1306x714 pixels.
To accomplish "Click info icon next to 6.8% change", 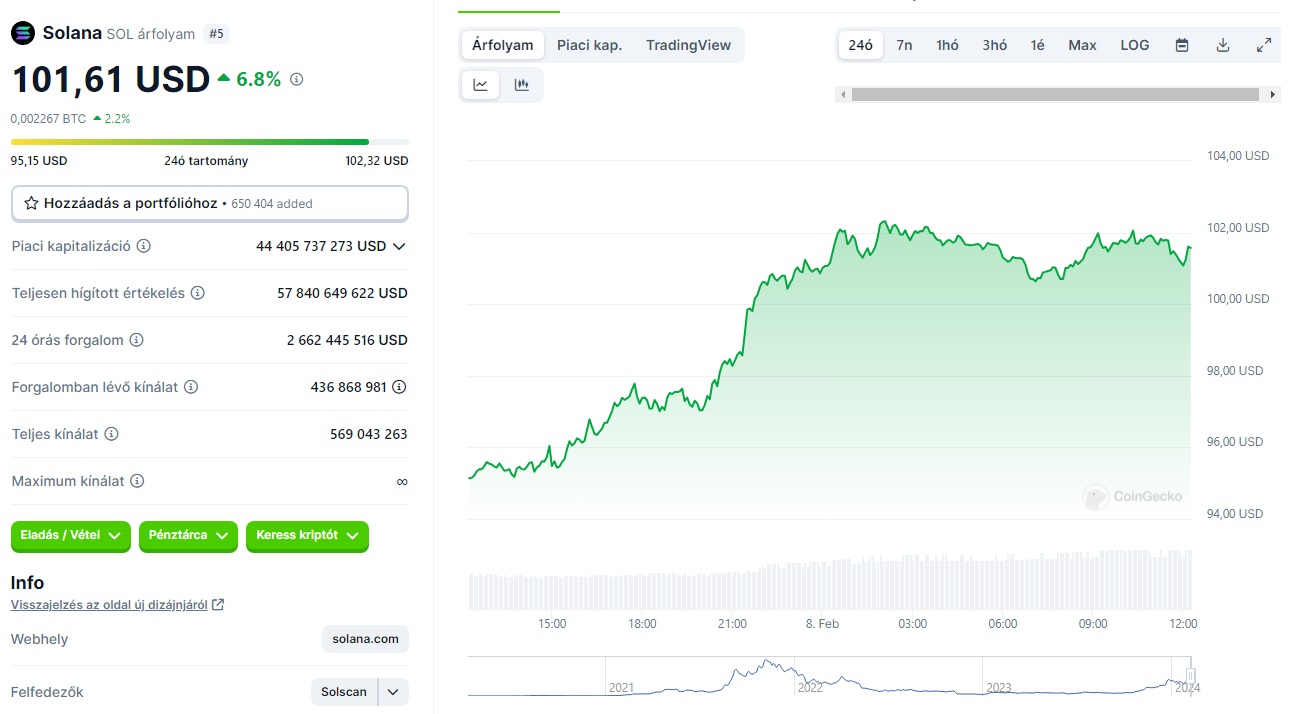I will pyautogui.click(x=296, y=79).
